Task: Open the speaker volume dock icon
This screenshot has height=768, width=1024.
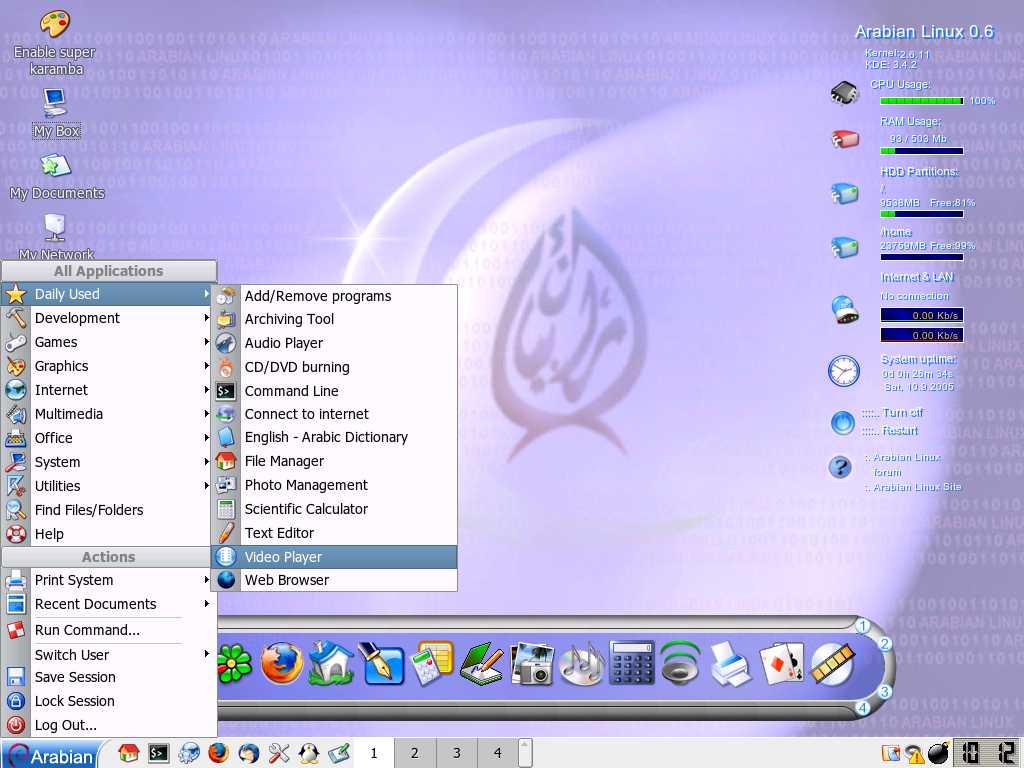Action: pyautogui.click(x=679, y=664)
